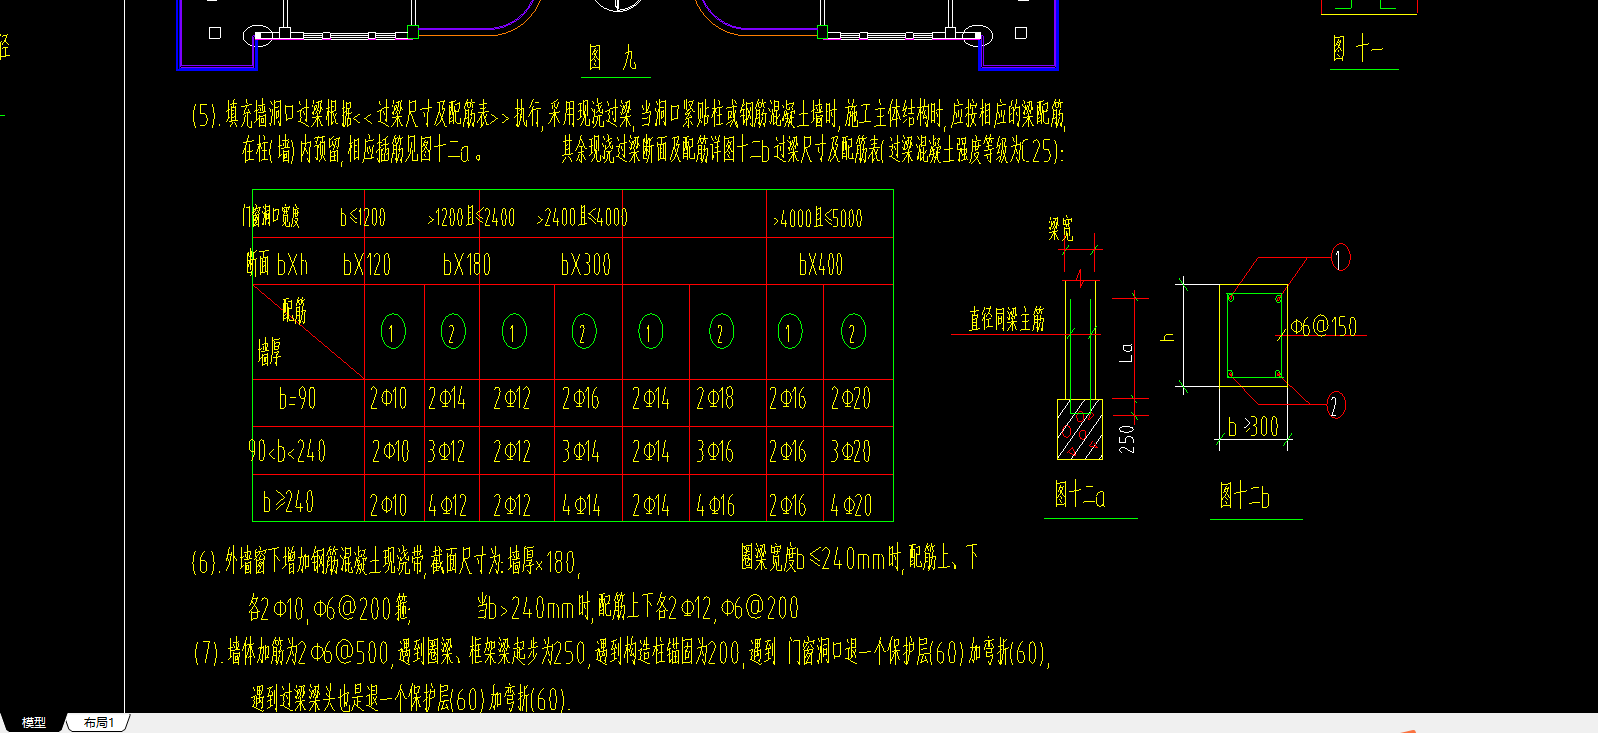Select the 当b>240mm时 text line
Image resolution: width=1598 pixels, height=733 pixels.
638,607
